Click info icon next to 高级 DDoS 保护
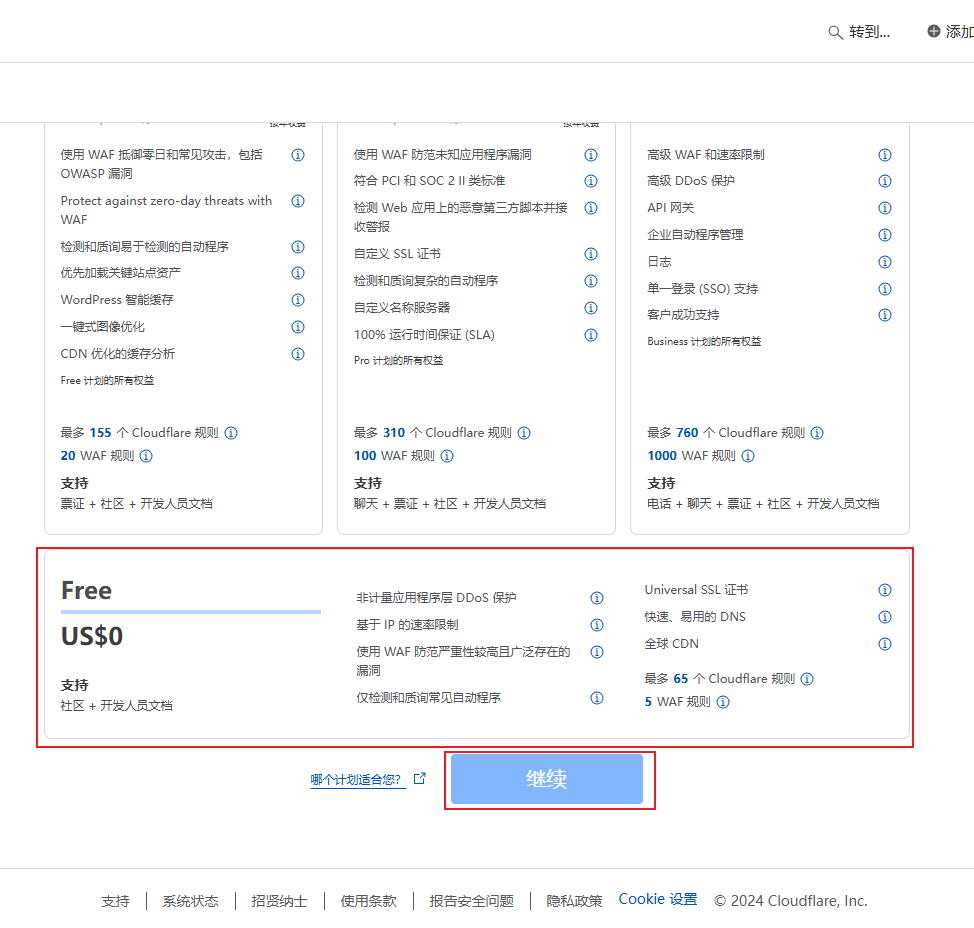Viewport: 974px width, 928px height. tap(884, 181)
